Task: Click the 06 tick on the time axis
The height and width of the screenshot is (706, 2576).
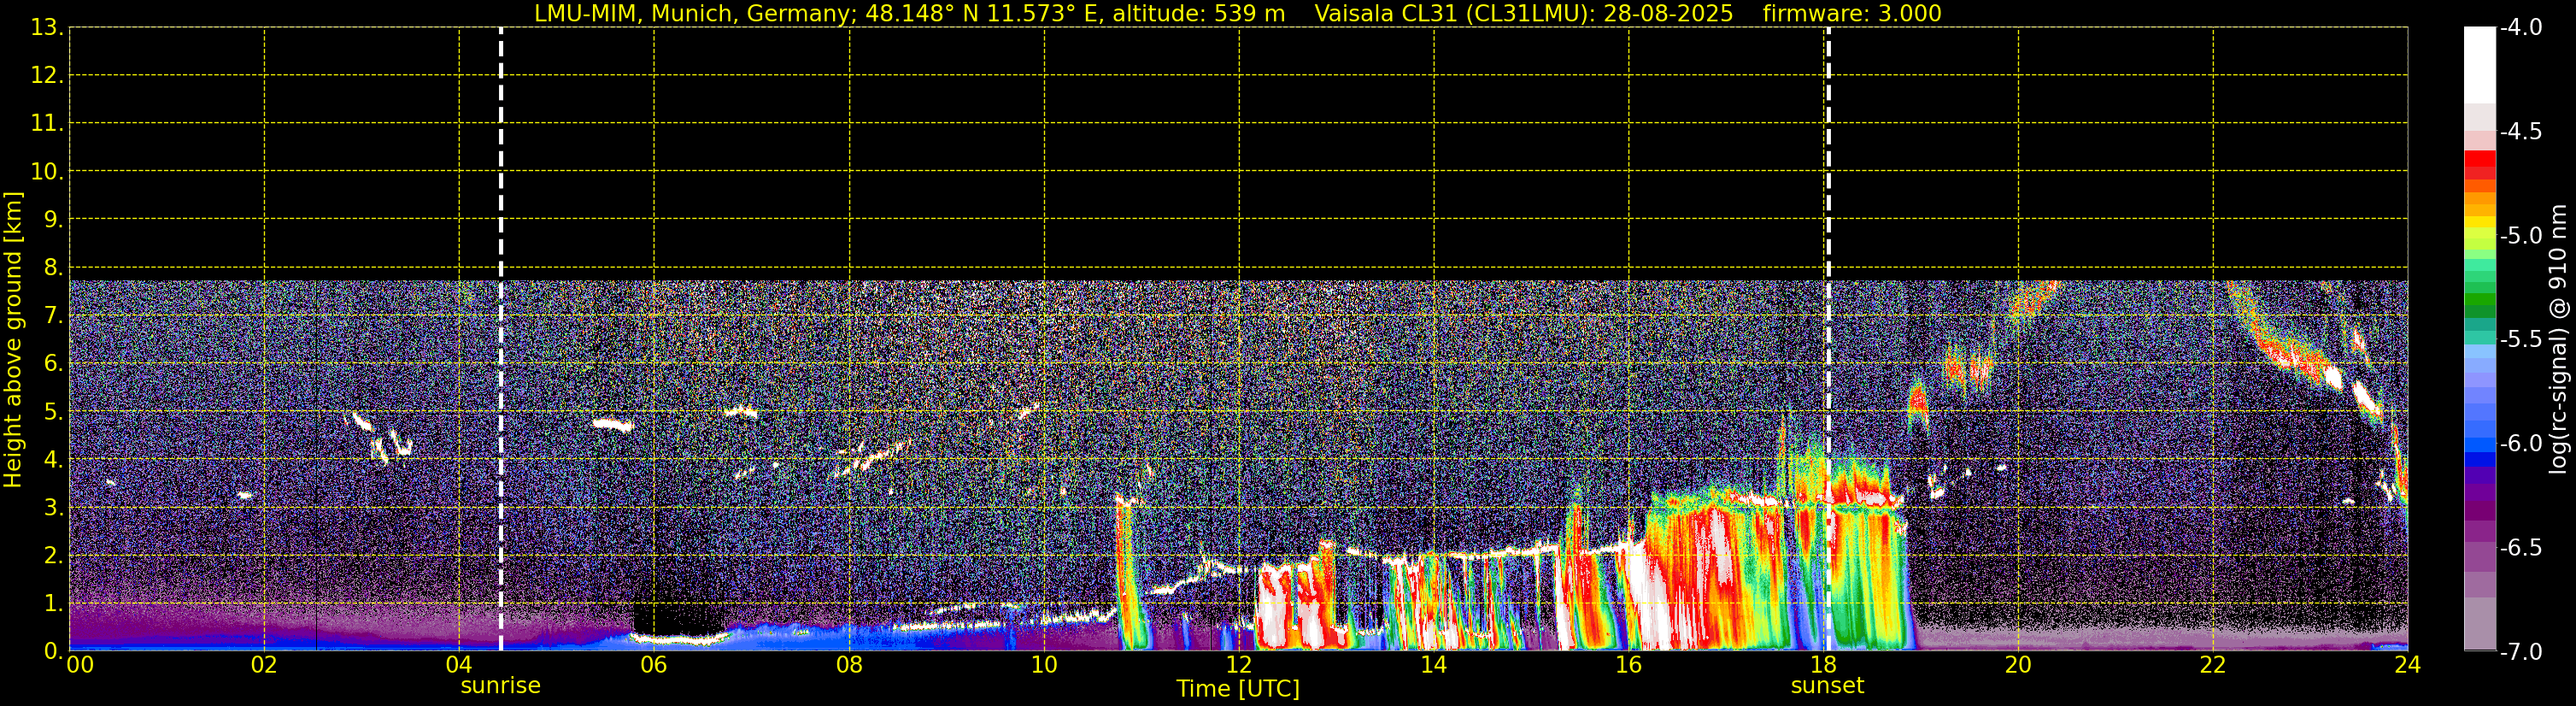Action: click(653, 666)
